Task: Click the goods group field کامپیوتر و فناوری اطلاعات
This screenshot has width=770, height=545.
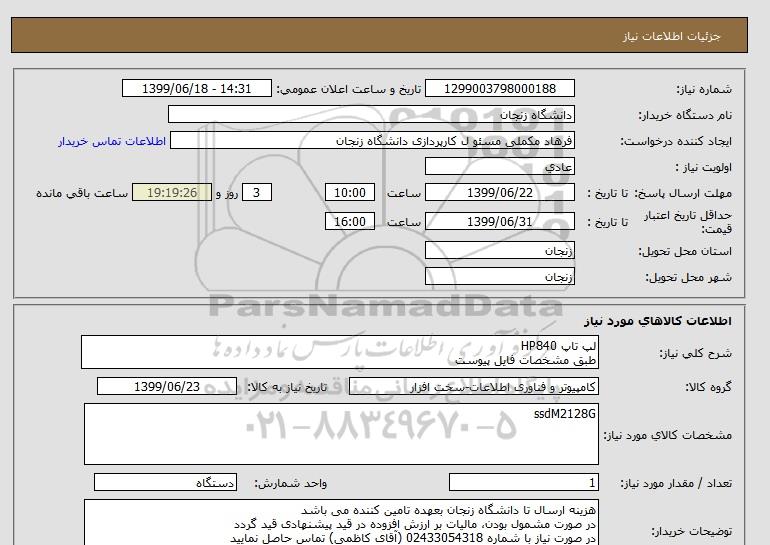Action: [474, 386]
